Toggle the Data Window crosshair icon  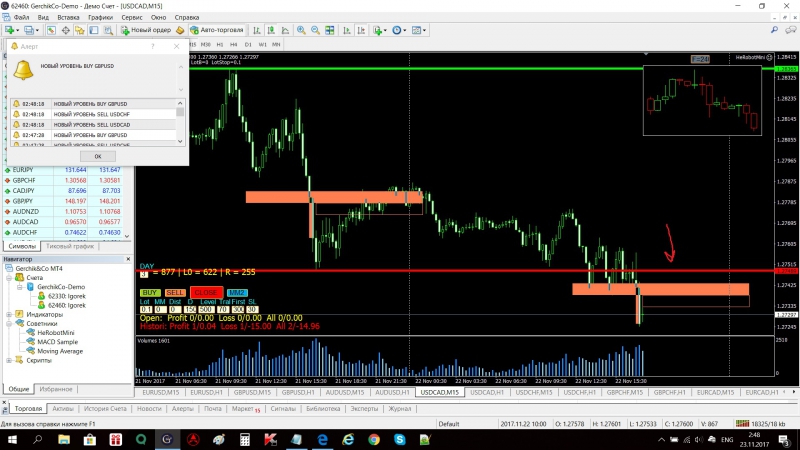(x=65, y=30)
